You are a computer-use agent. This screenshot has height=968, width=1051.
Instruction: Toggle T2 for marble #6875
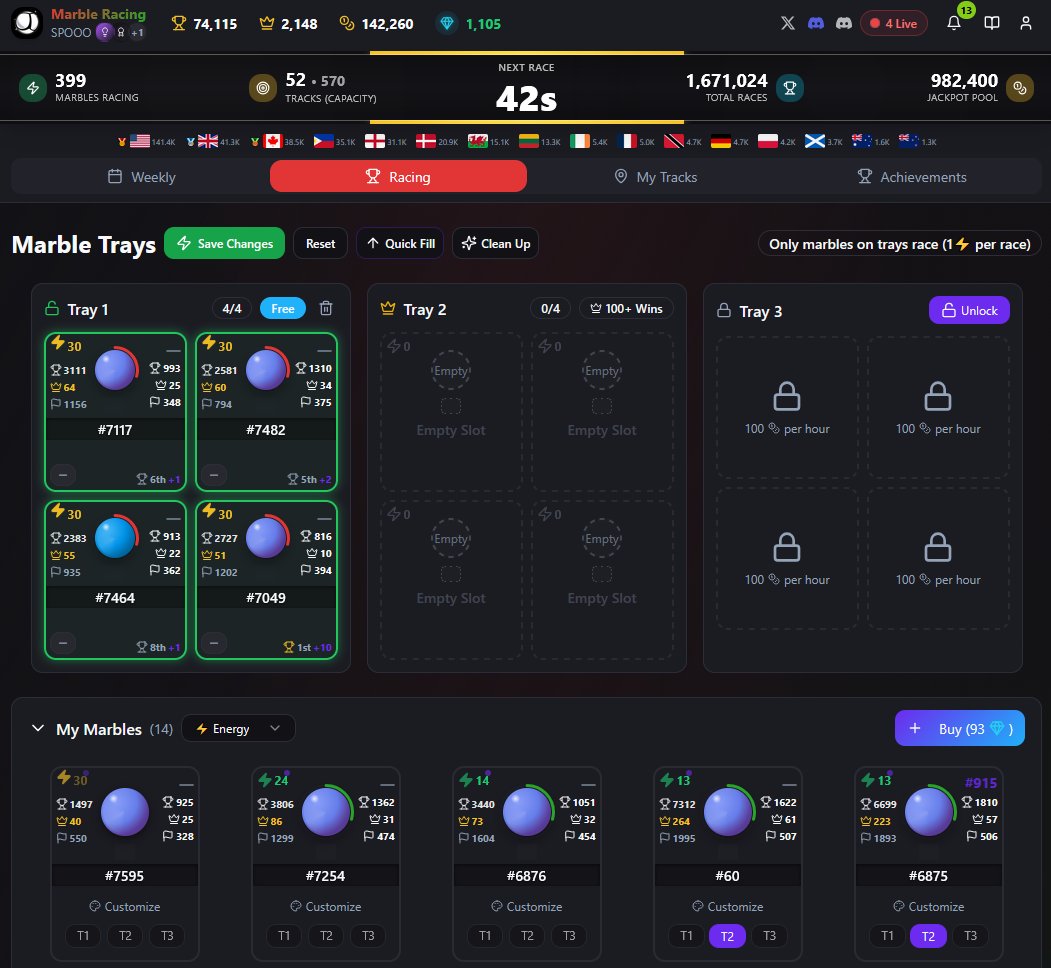point(928,935)
